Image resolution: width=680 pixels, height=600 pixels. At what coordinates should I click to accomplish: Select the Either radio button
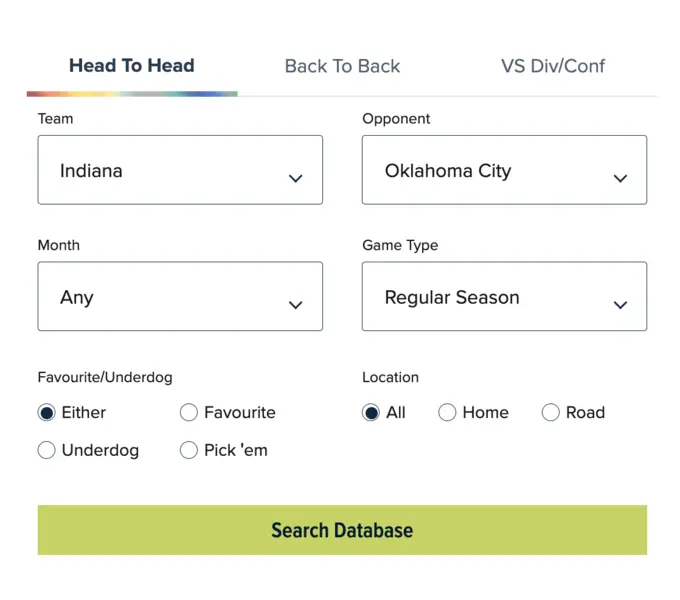pos(47,413)
